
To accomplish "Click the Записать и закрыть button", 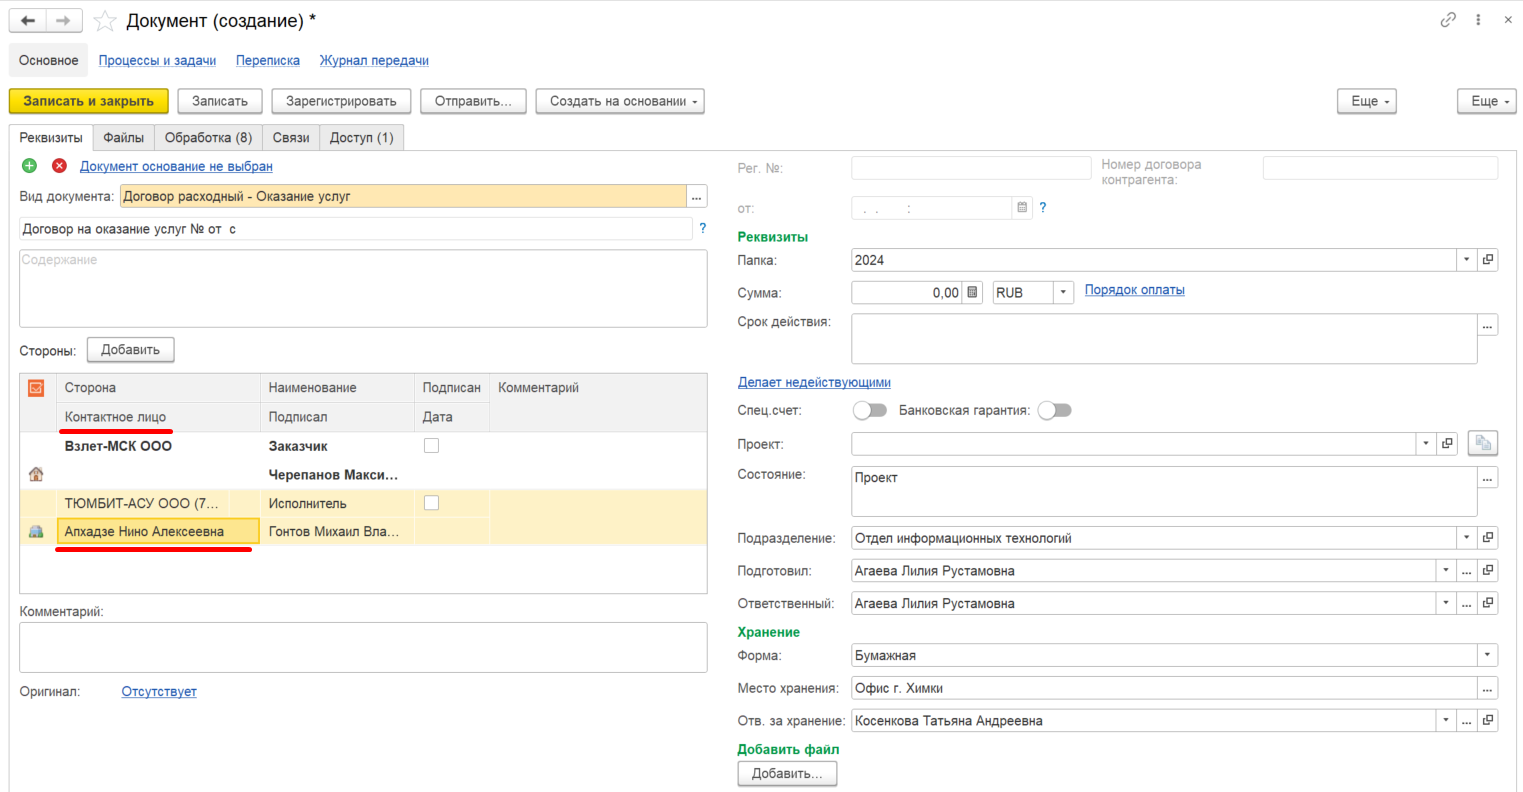I will [x=89, y=101].
